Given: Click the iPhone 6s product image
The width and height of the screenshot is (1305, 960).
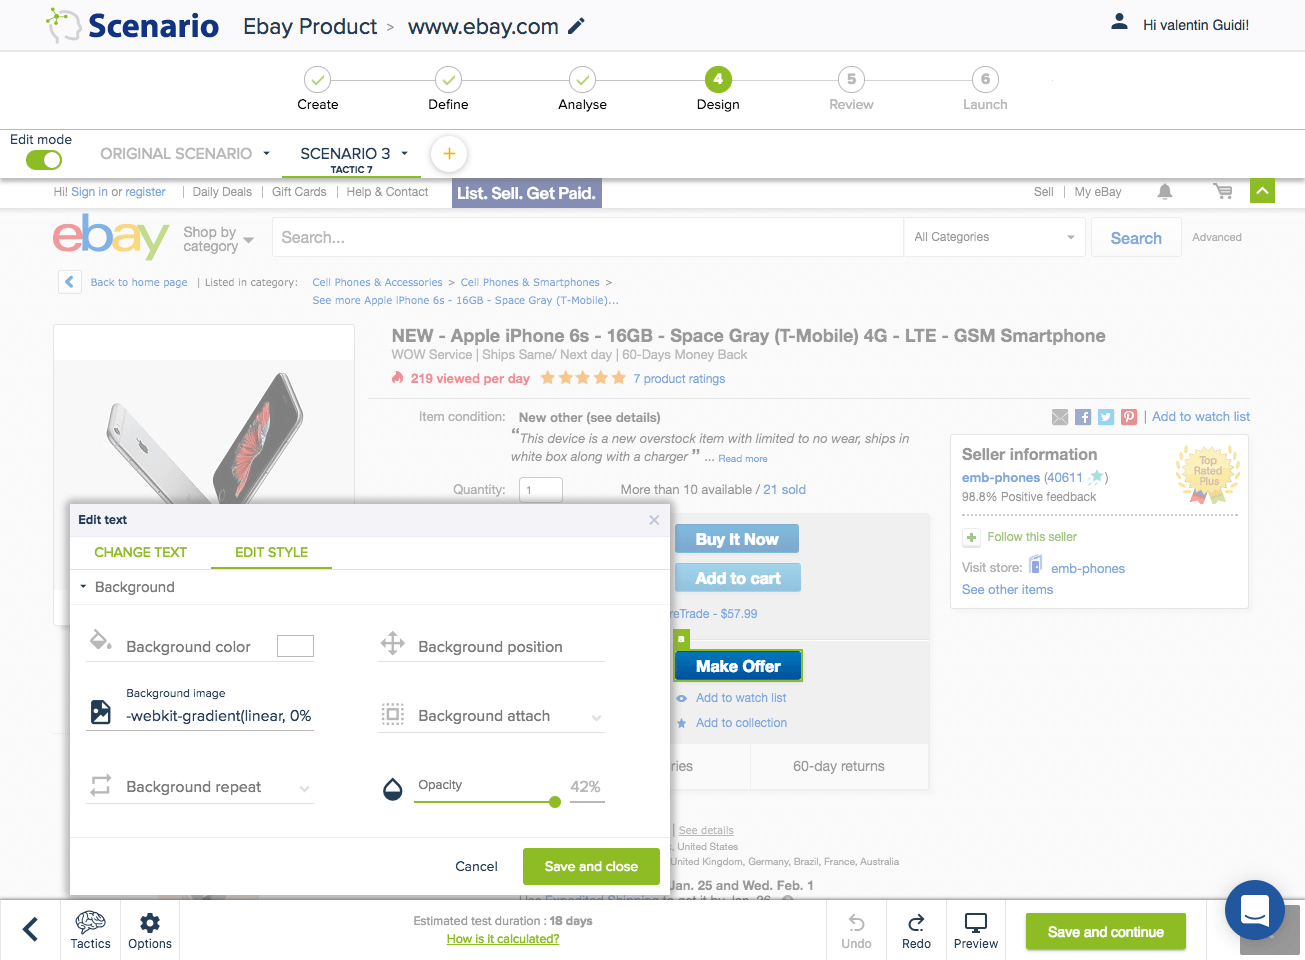Looking at the screenshot, I should click(204, 430).
